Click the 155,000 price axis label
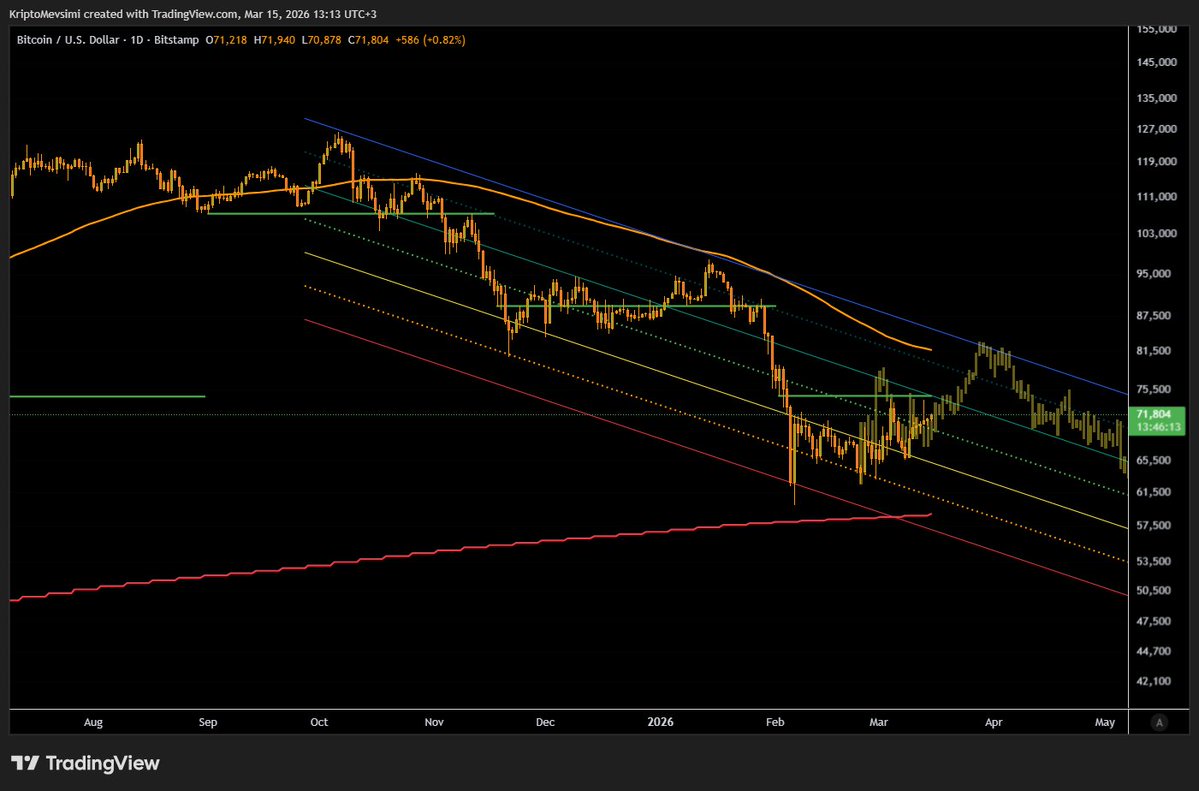Image resolution: width=1199 pixels, height=791 pixels. click(x=1156, y=29)
